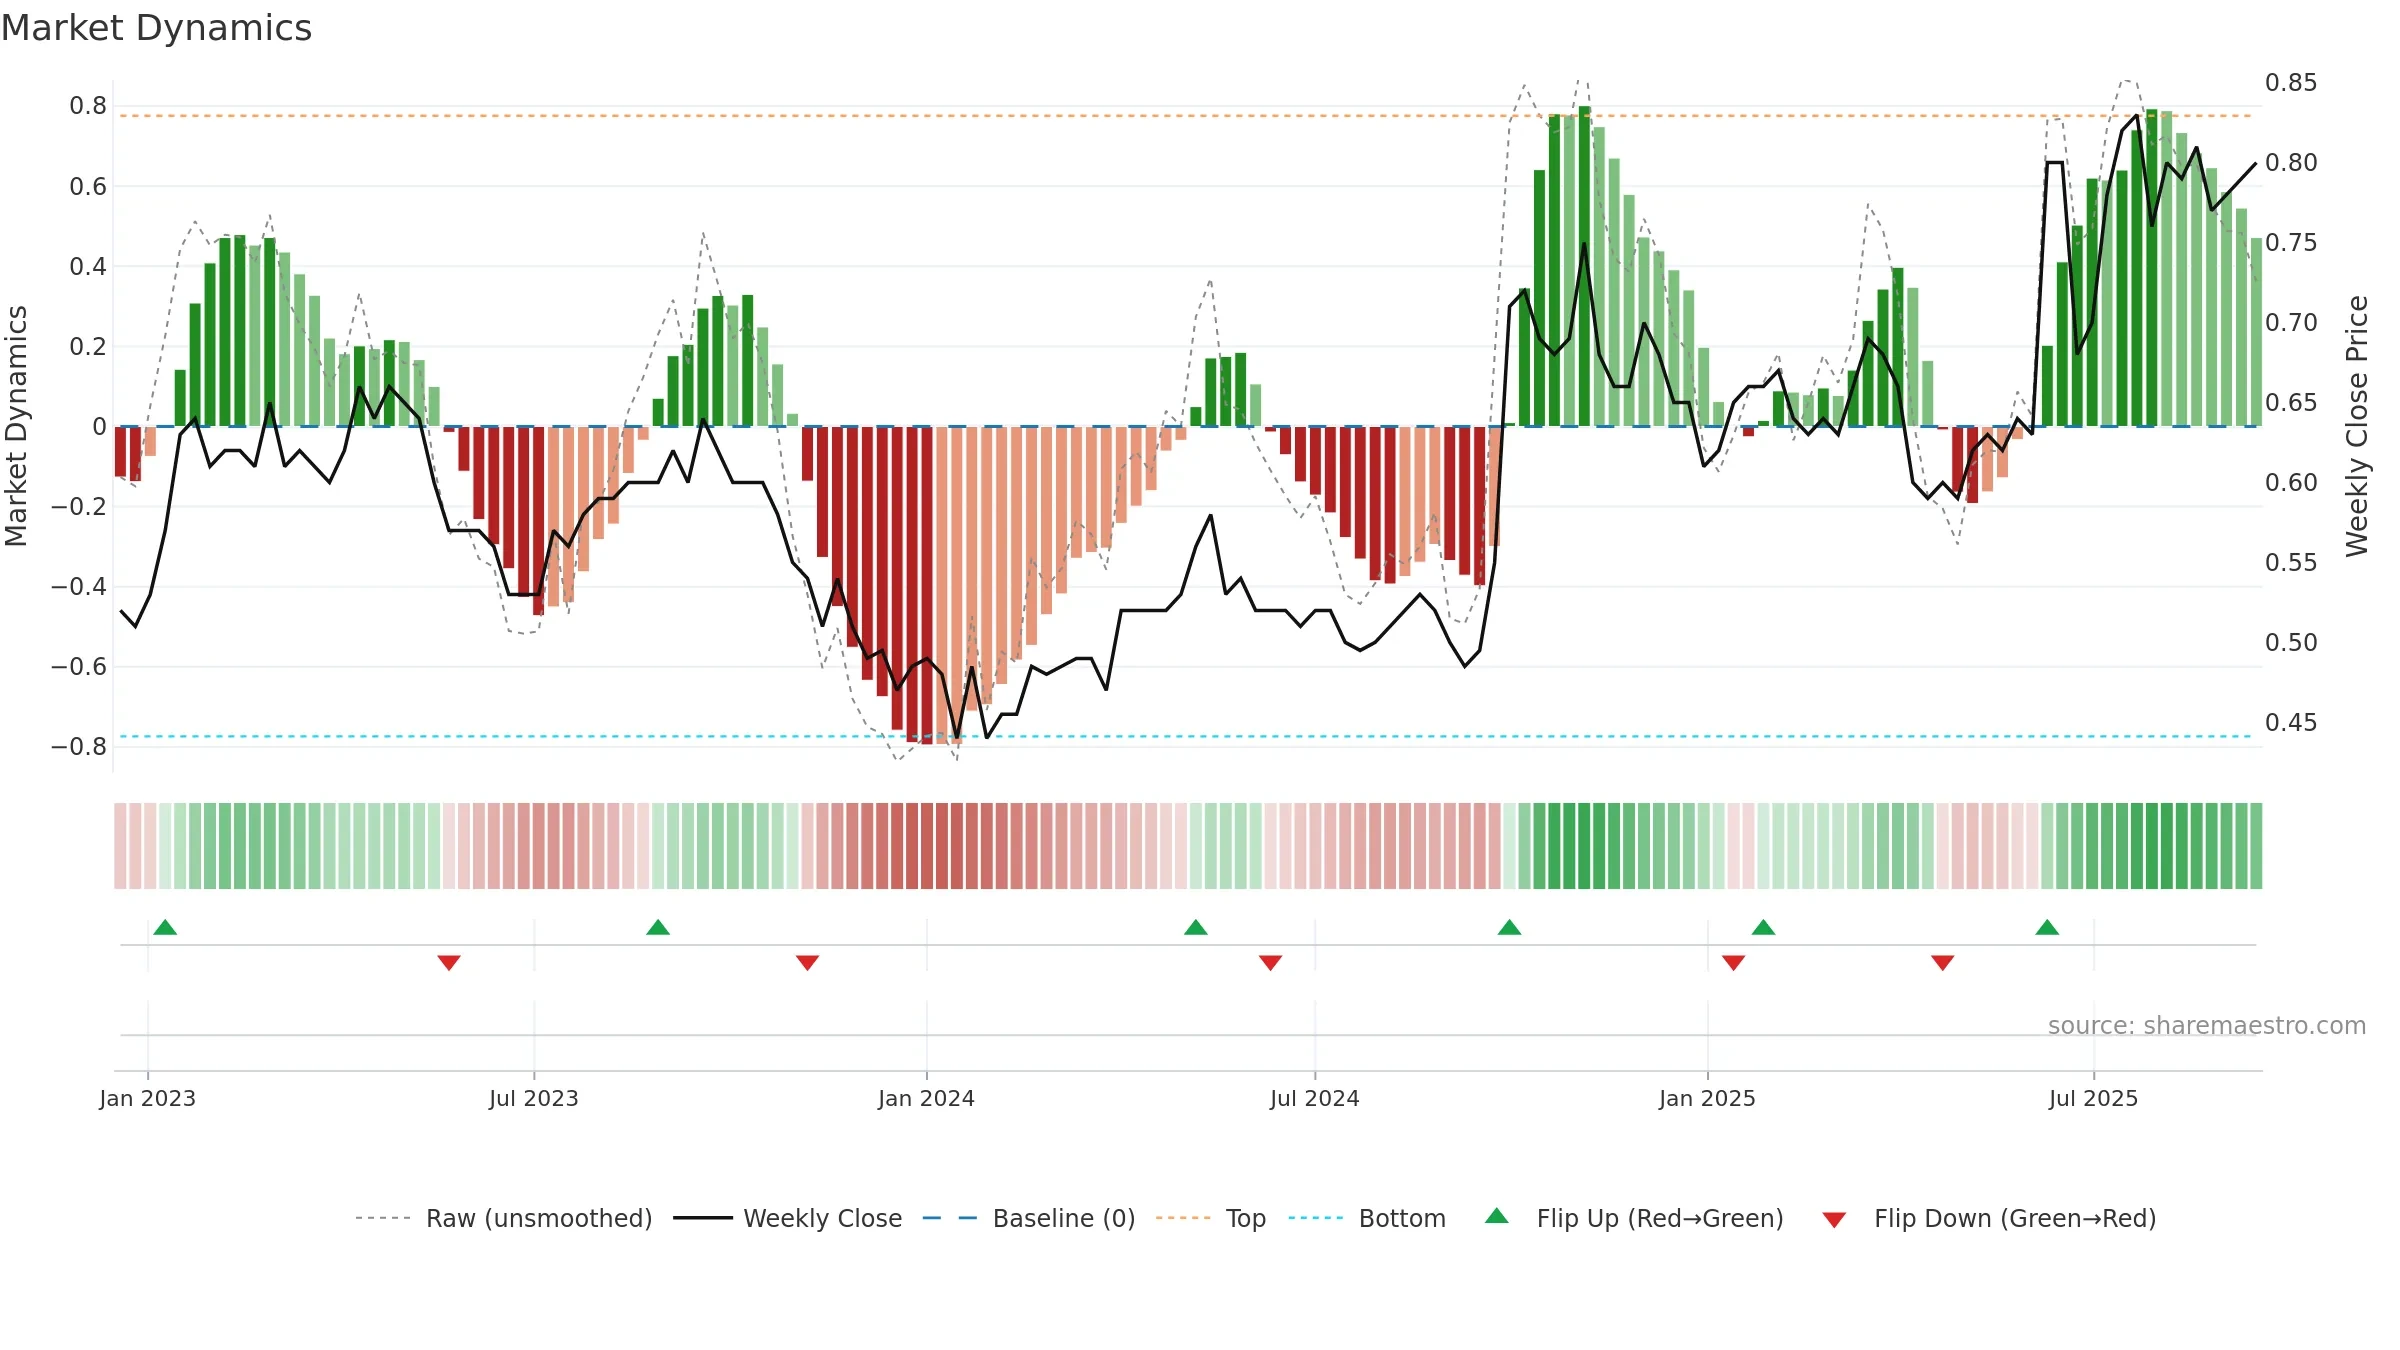Image resolution: width=2400 pixels, height=1350 pixels.
Task: Click the Jan 2024 x-axis label
Action: coord(927,1098)
